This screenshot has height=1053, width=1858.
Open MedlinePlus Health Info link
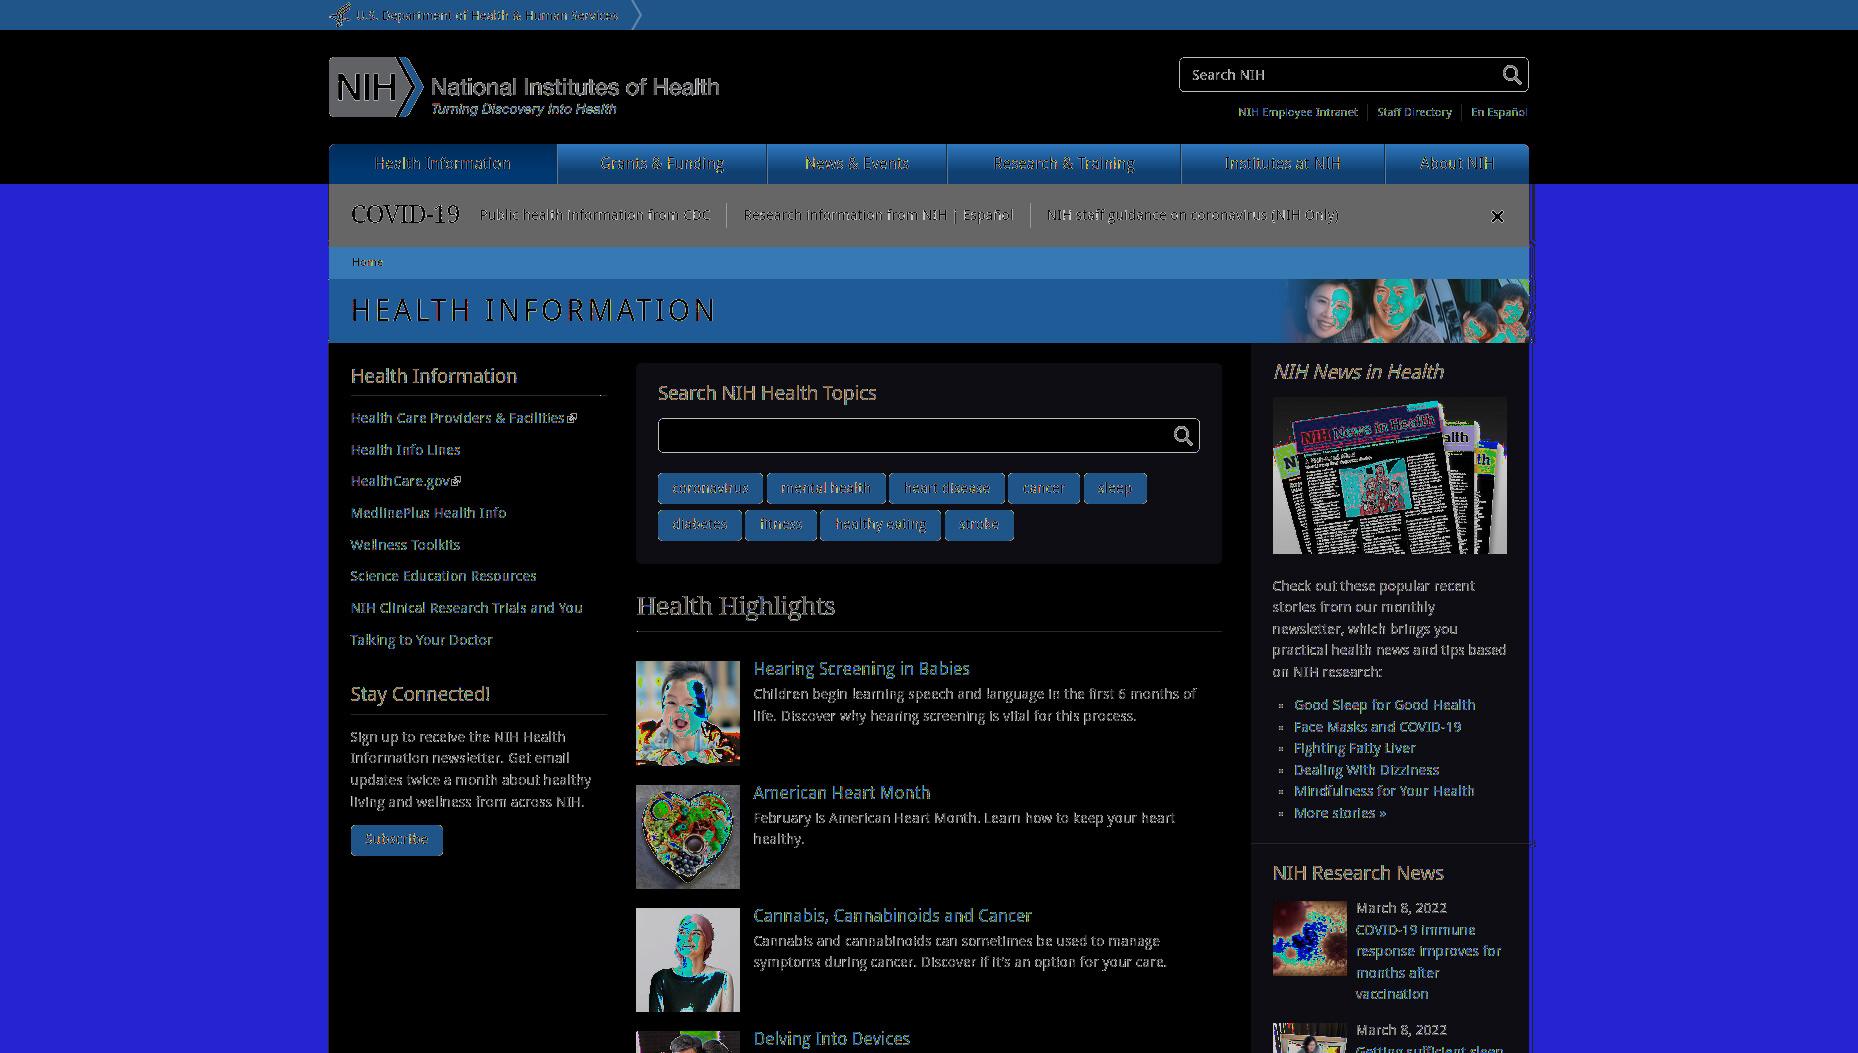pos(428,513)
